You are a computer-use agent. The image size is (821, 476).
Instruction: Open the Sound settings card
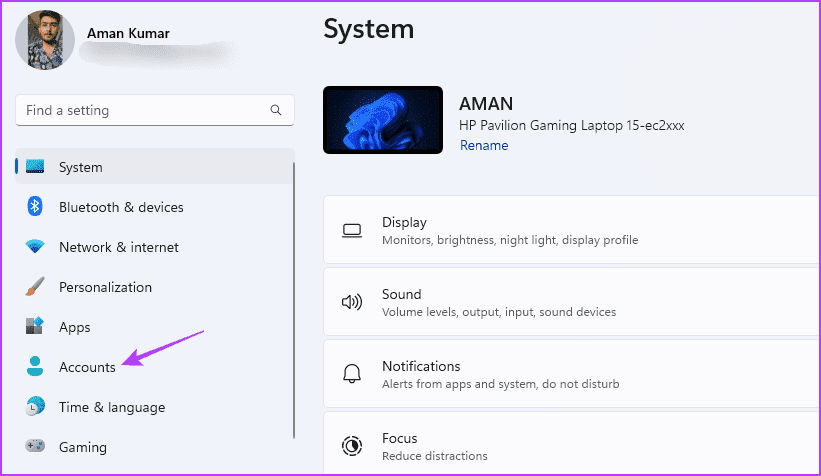point(572,302)
